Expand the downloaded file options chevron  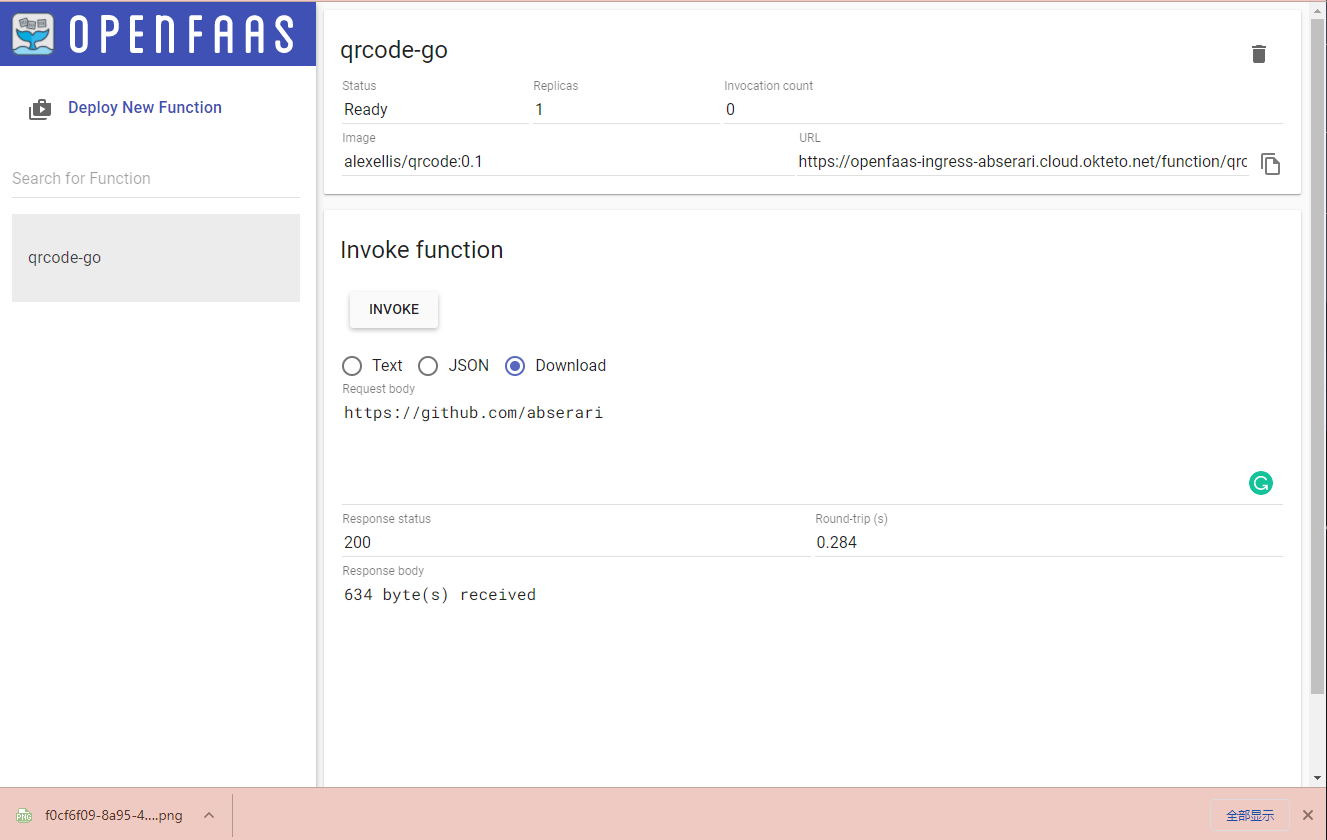click(209, 815)
